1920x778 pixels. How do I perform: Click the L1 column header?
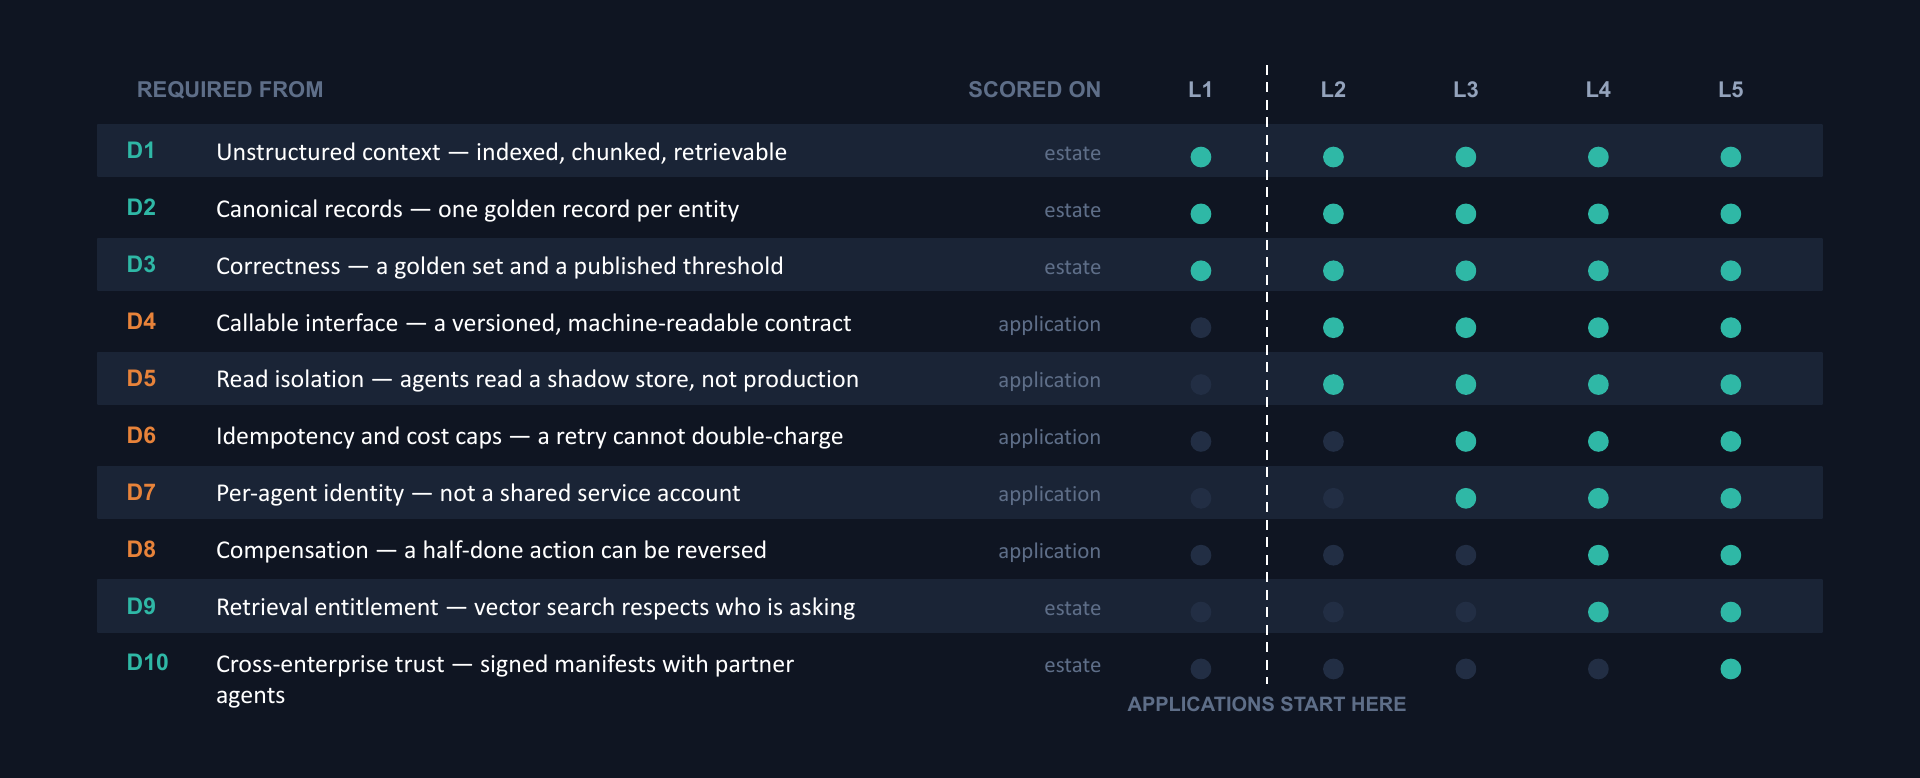1200,90
